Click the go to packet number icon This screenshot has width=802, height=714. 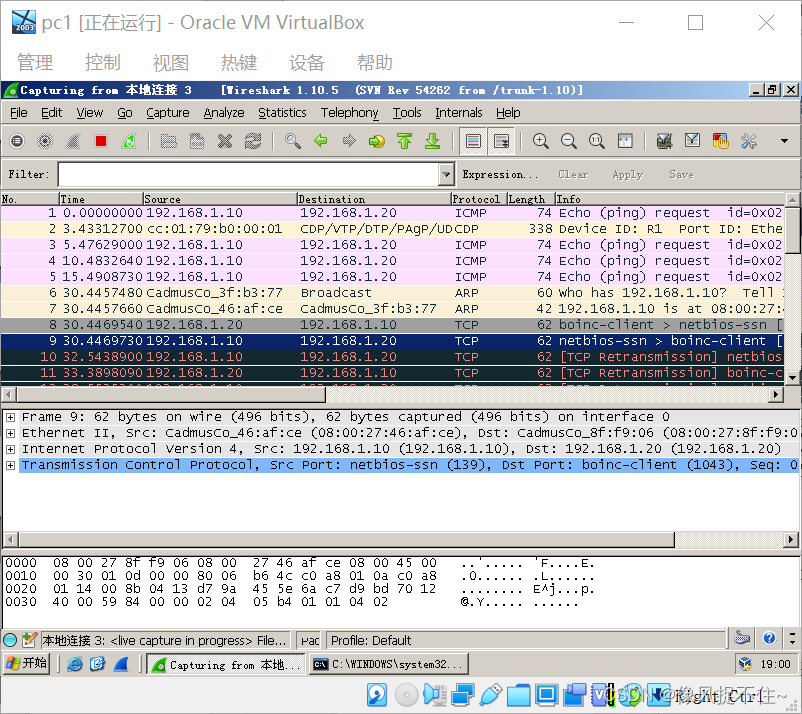coord(377,141)
